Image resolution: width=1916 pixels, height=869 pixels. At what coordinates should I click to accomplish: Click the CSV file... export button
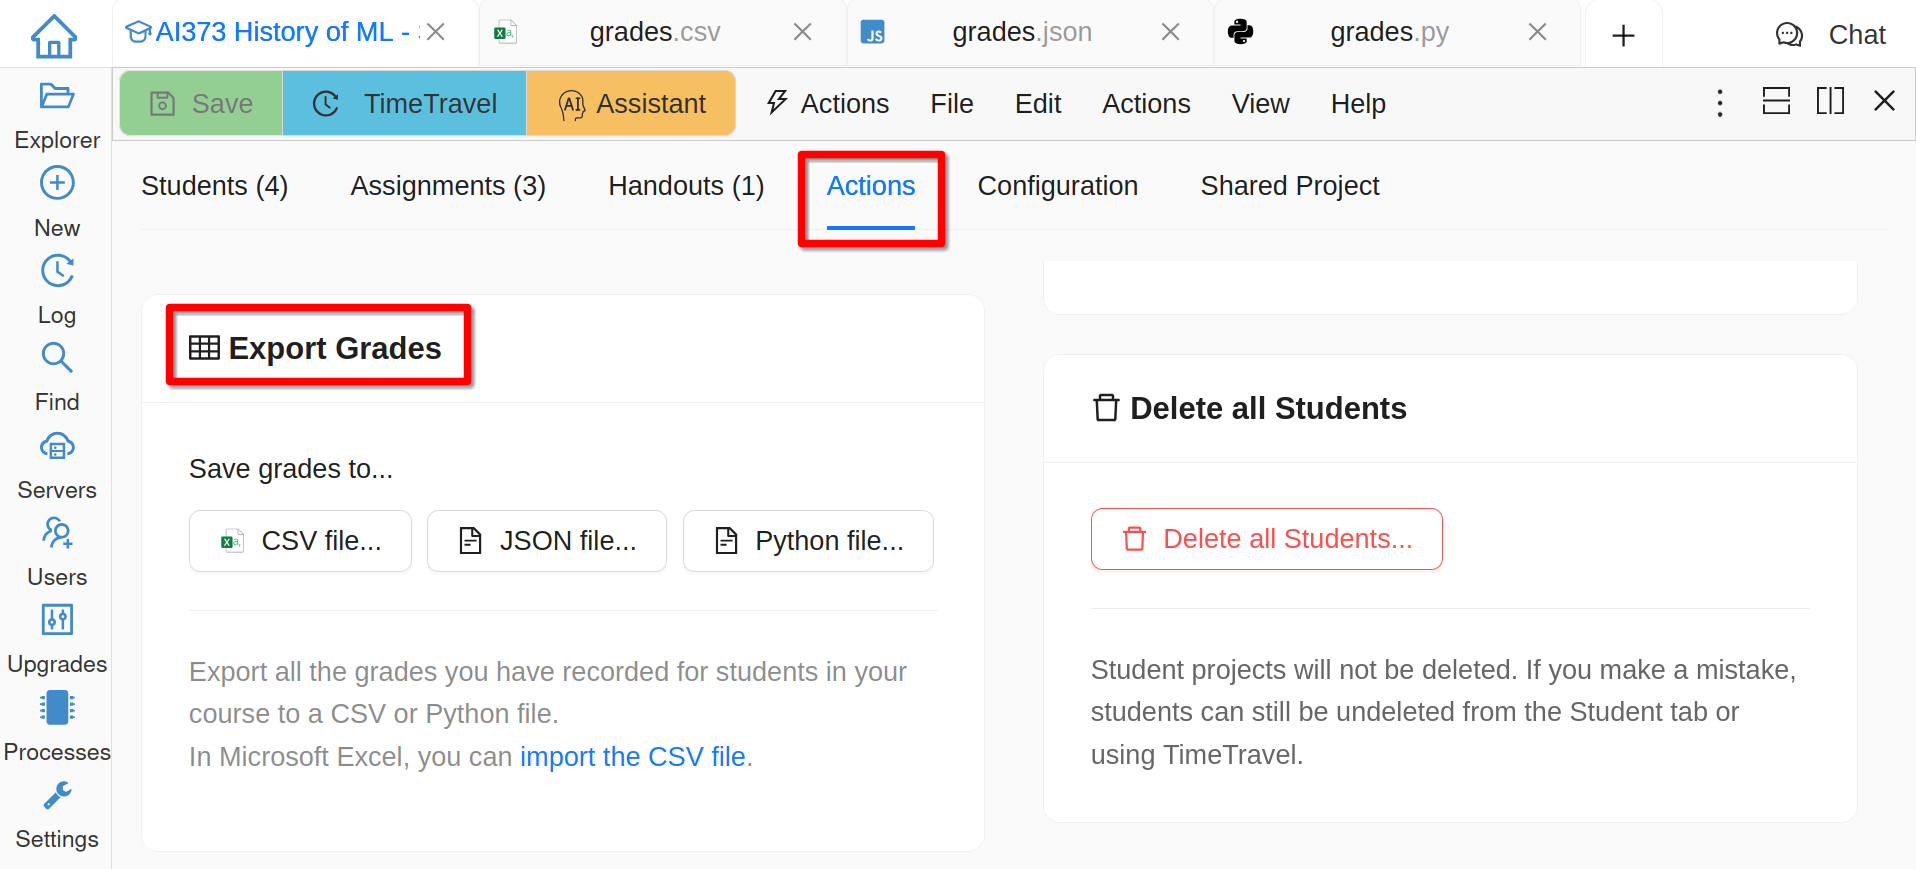click(300, 541)
